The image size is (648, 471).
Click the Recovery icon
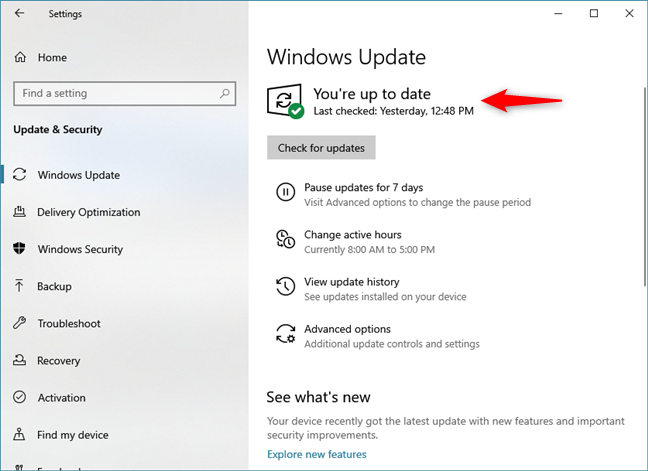point(19,360)
